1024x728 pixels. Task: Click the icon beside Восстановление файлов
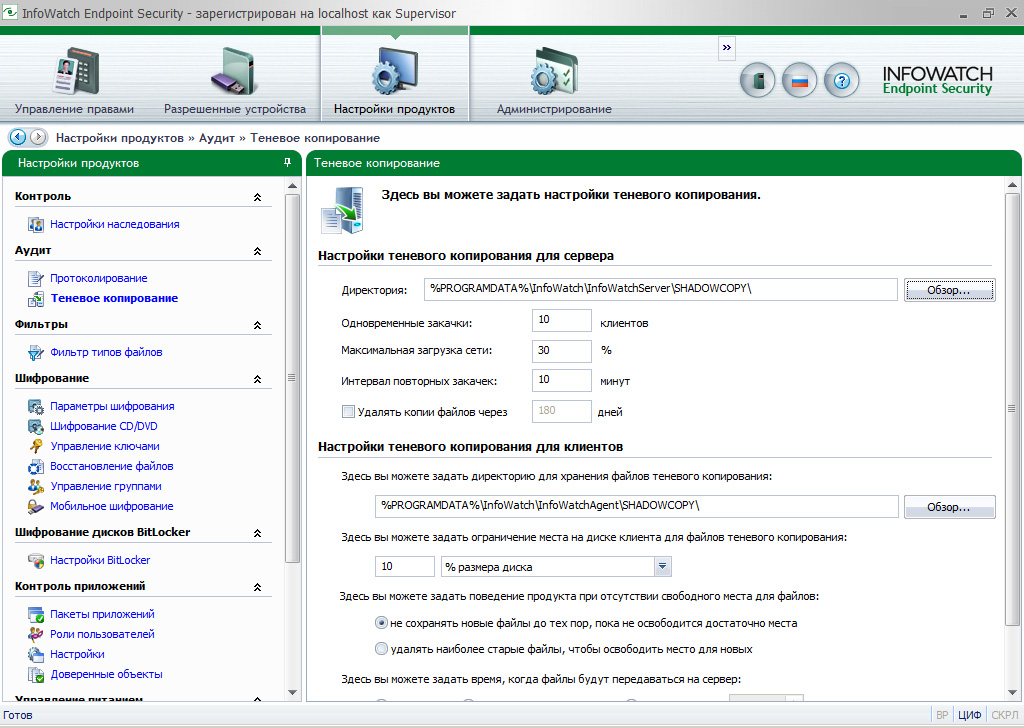coord(36,466)
